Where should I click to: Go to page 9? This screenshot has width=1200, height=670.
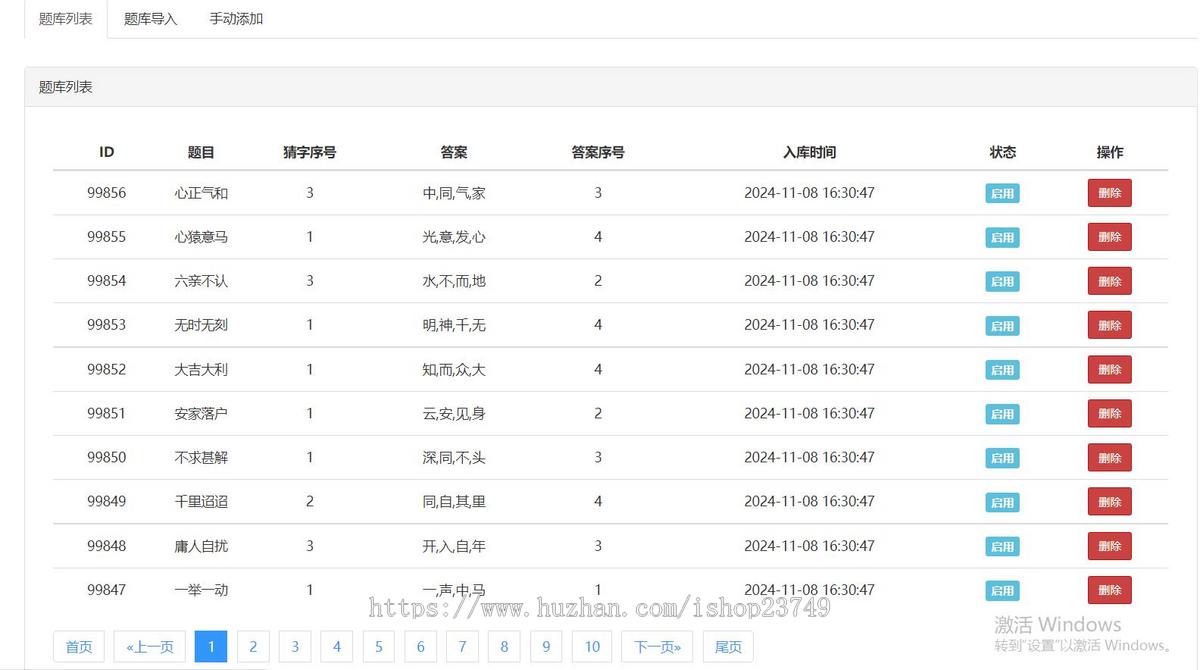pos(546,647)
